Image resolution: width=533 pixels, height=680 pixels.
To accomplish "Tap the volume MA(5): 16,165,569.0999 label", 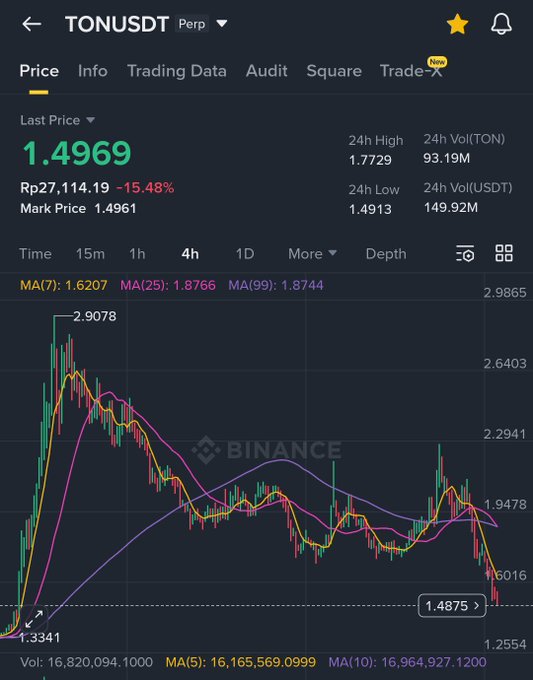I will click(241, 662).
